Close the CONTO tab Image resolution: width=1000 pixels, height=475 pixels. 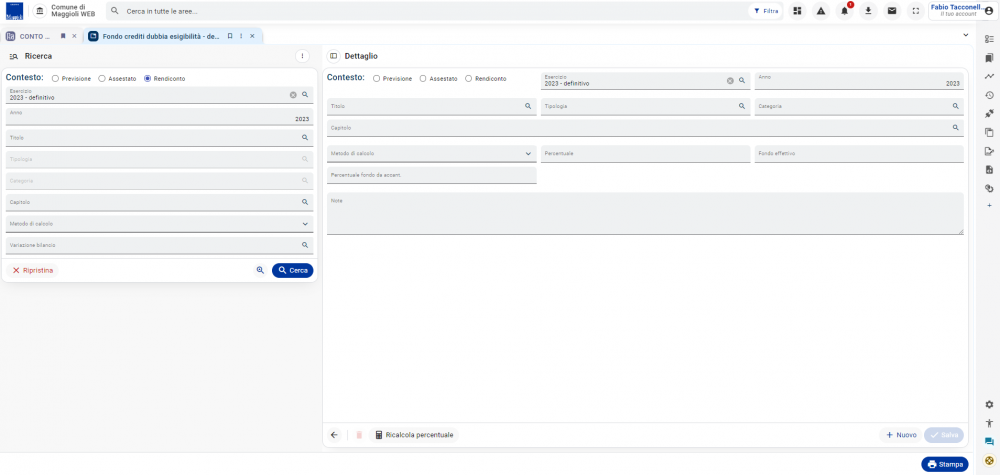pos(74,36)
